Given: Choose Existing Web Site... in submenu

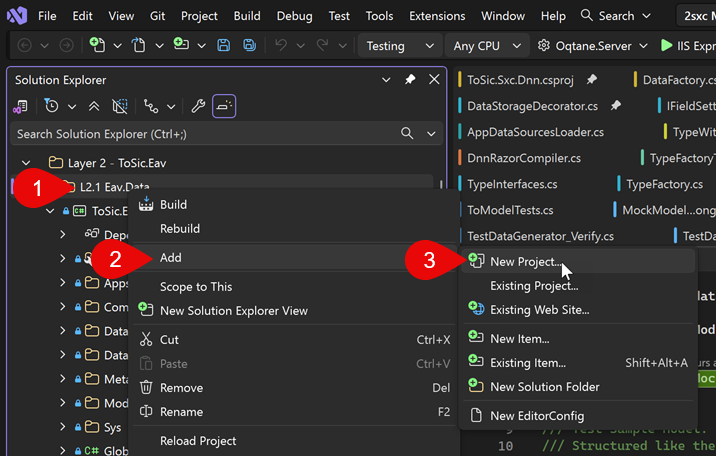Looking at the screenshot, I should [x=578, y=310].
